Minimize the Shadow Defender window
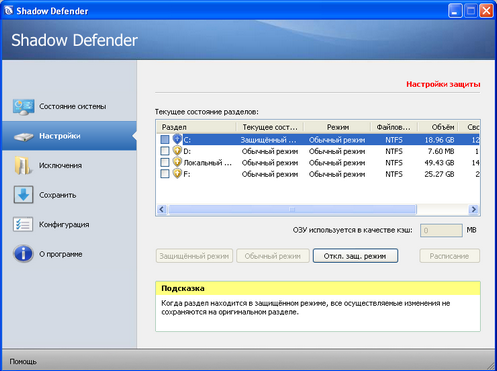The height and width of the screenshot is (371, 497). (455, 11)
